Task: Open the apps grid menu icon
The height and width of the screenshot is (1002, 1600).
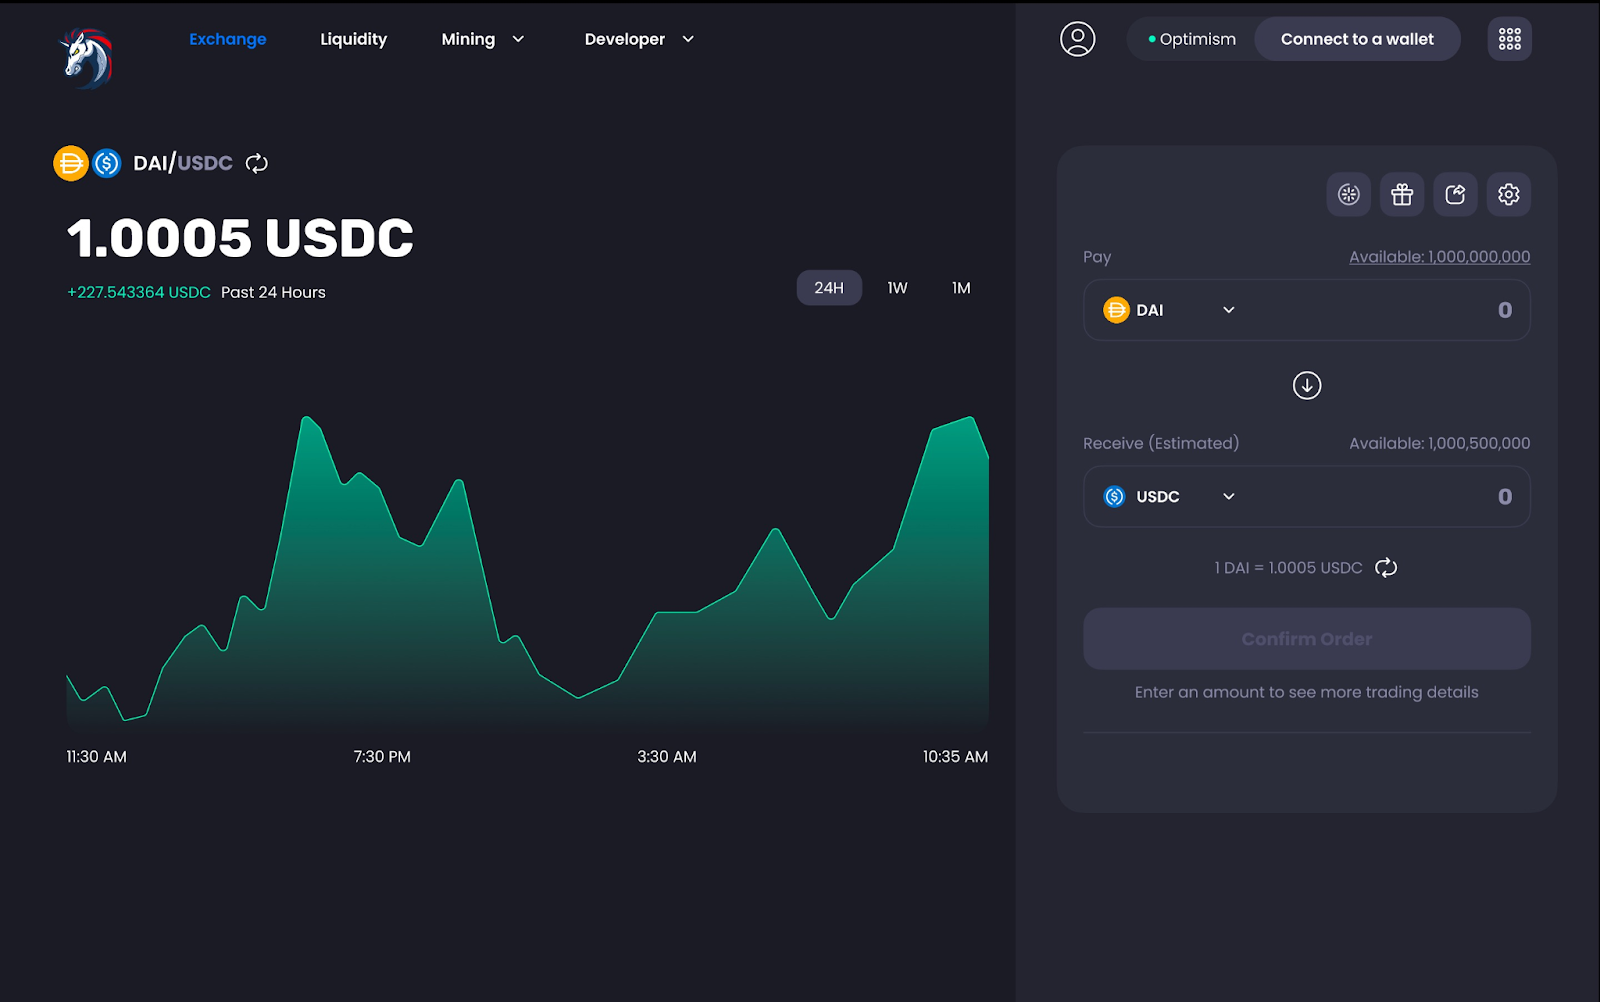Action: (1509, 39)
